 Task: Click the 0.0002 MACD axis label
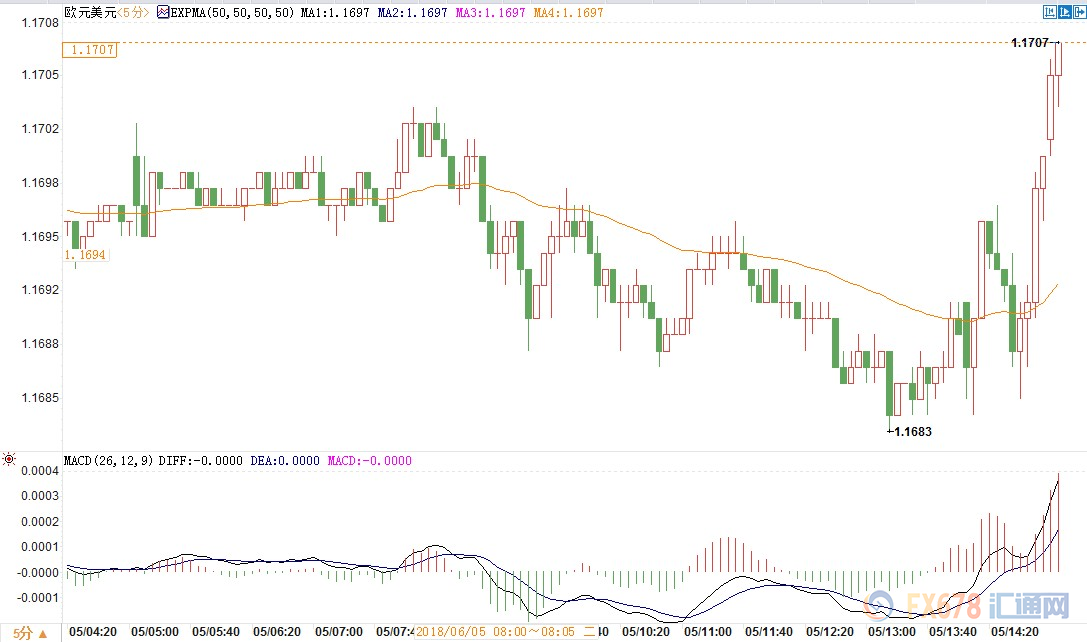point(40,521)
